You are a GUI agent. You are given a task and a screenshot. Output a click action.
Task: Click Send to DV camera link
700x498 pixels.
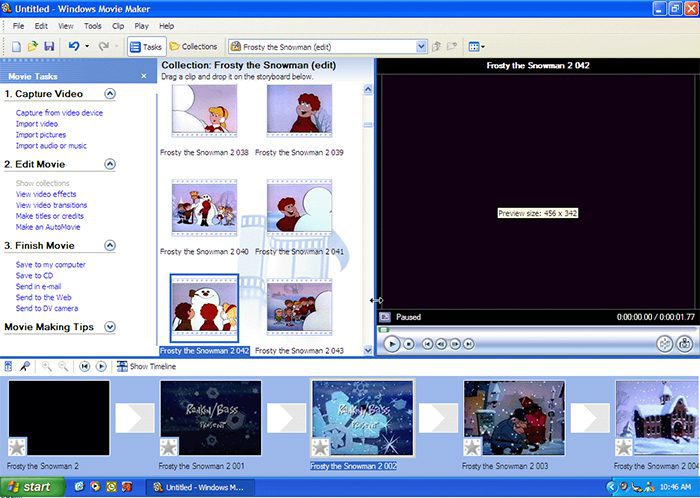click(47, 308)
